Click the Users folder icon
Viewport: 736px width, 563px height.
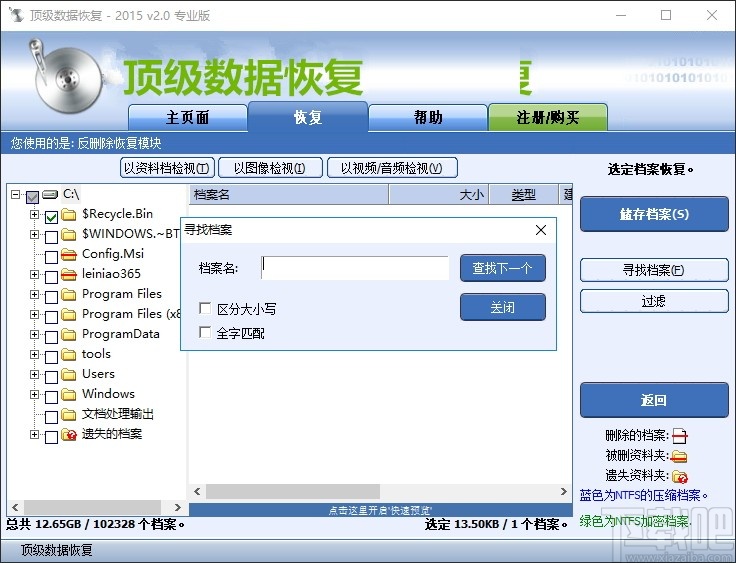pos(69,375)
